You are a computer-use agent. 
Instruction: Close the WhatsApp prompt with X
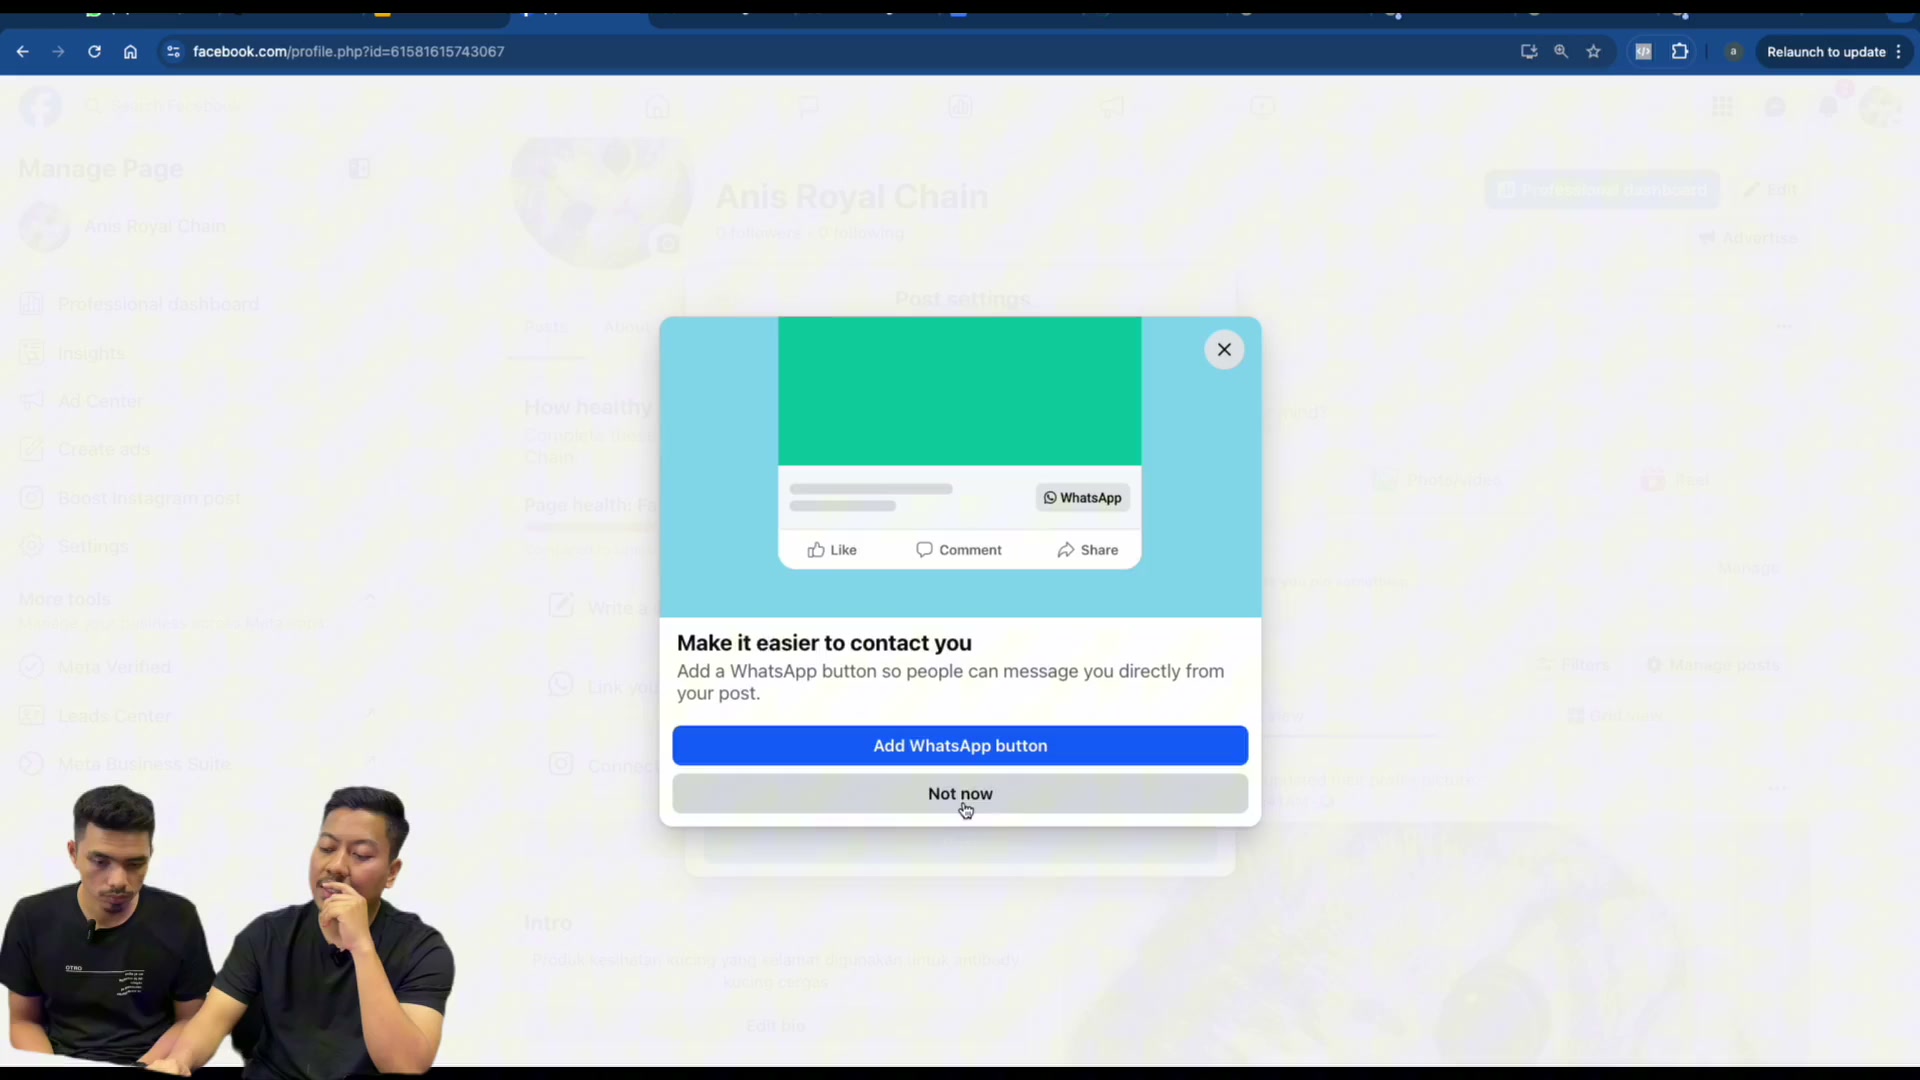coord(1224,350)
